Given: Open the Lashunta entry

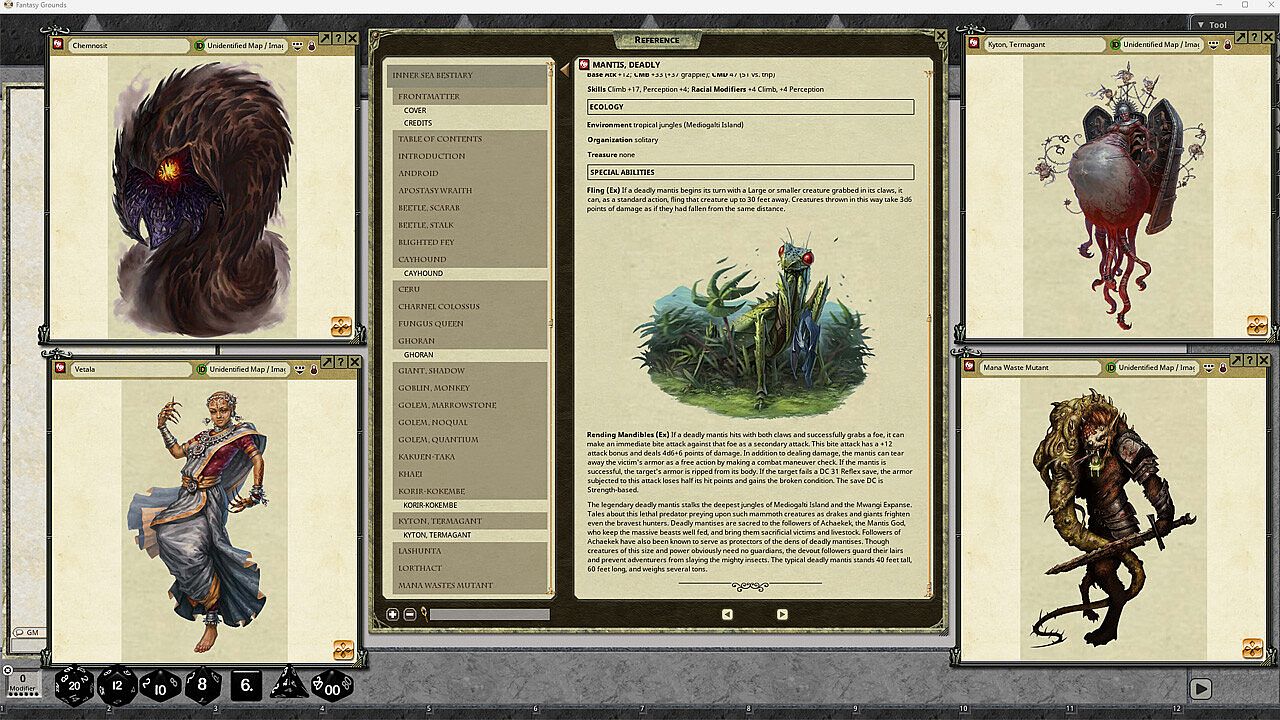Looking at the screenshot, I should pos(470,551).
